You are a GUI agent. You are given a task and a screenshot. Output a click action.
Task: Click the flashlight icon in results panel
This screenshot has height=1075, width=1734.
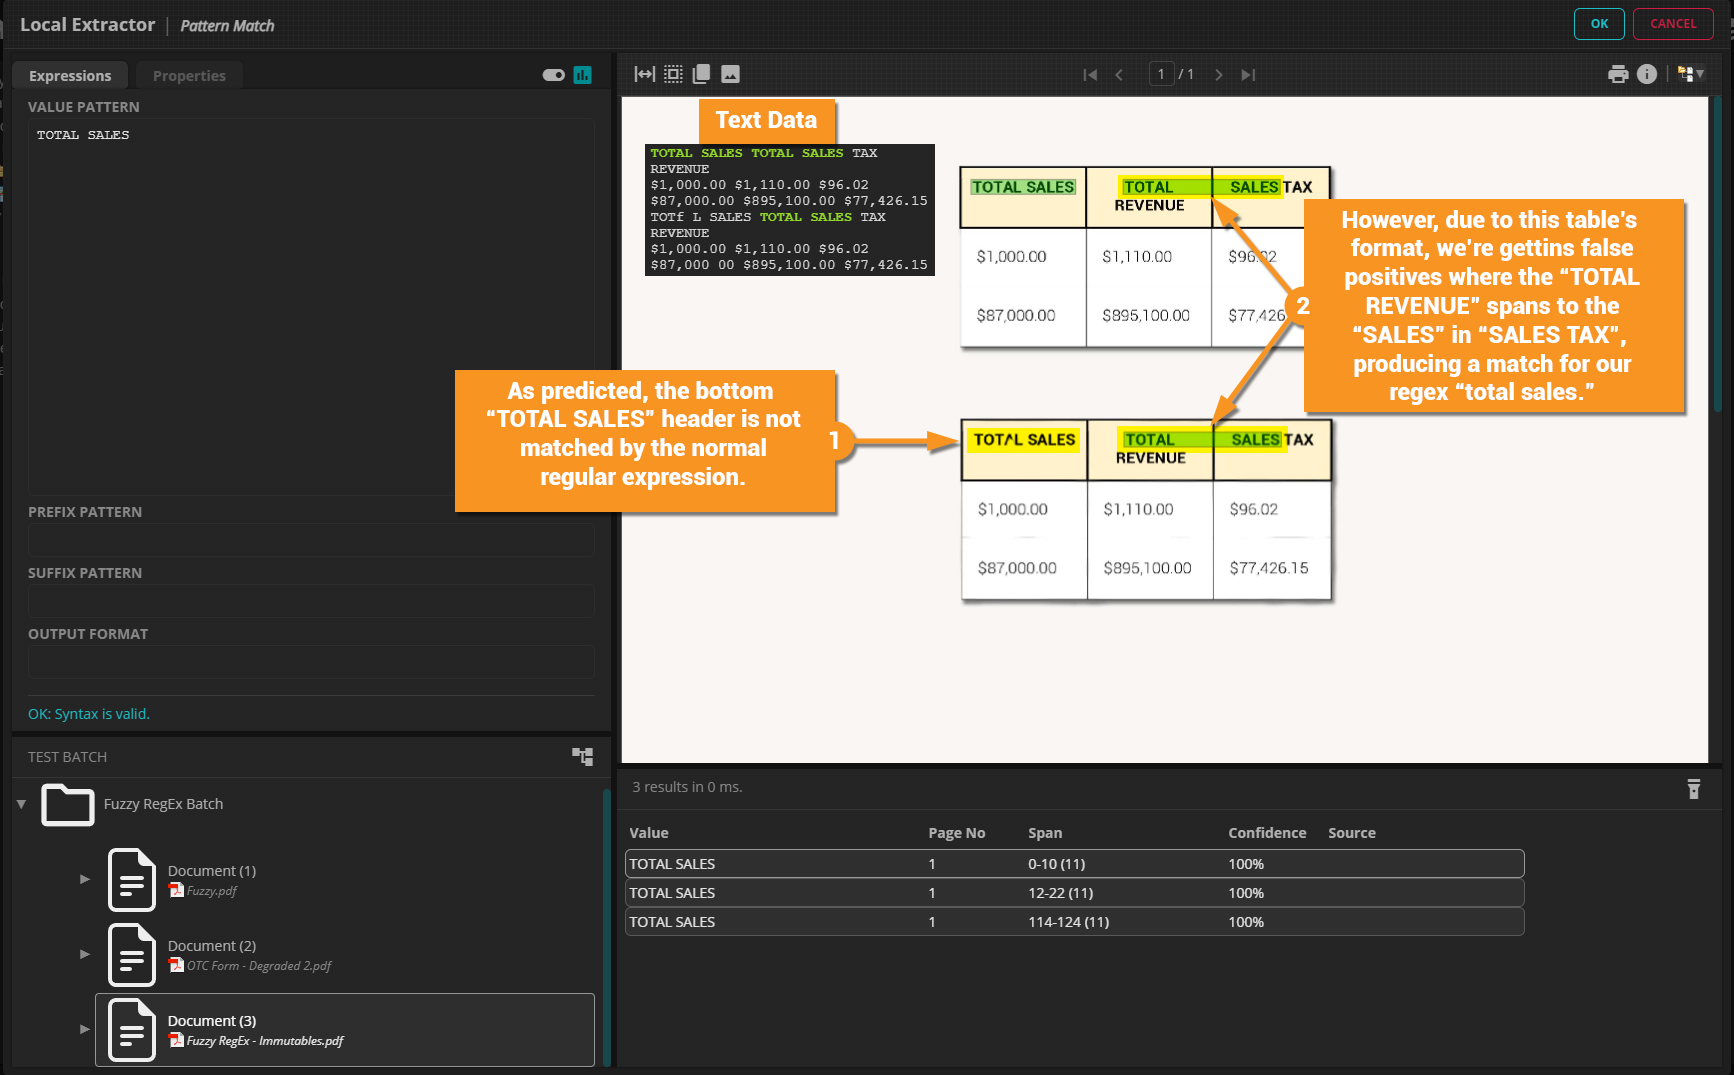coord(1693,789)
